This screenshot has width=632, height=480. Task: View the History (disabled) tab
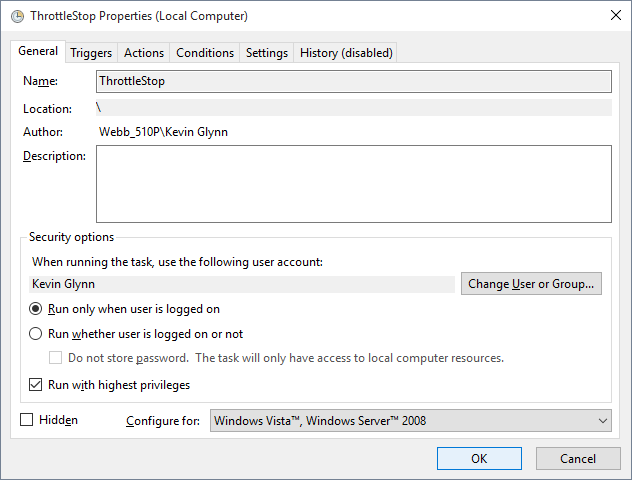click(346, 53)
